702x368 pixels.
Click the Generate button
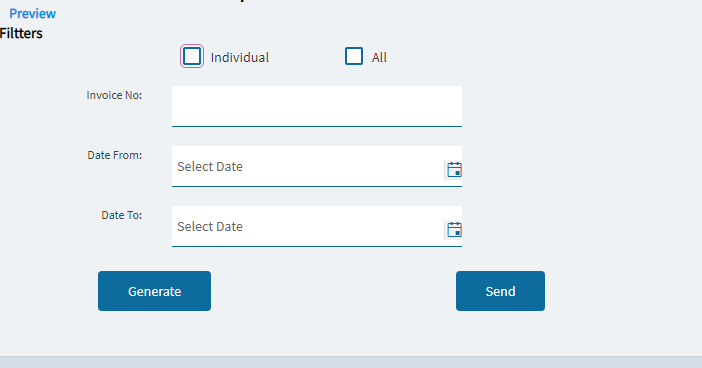point(154,291)
